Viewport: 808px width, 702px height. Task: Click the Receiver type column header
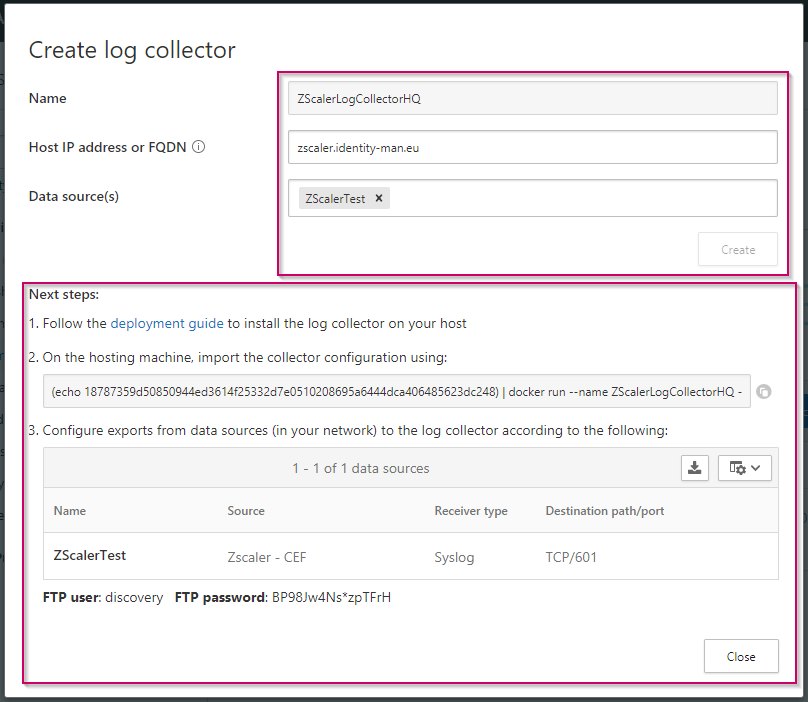[x=470, y=511]
